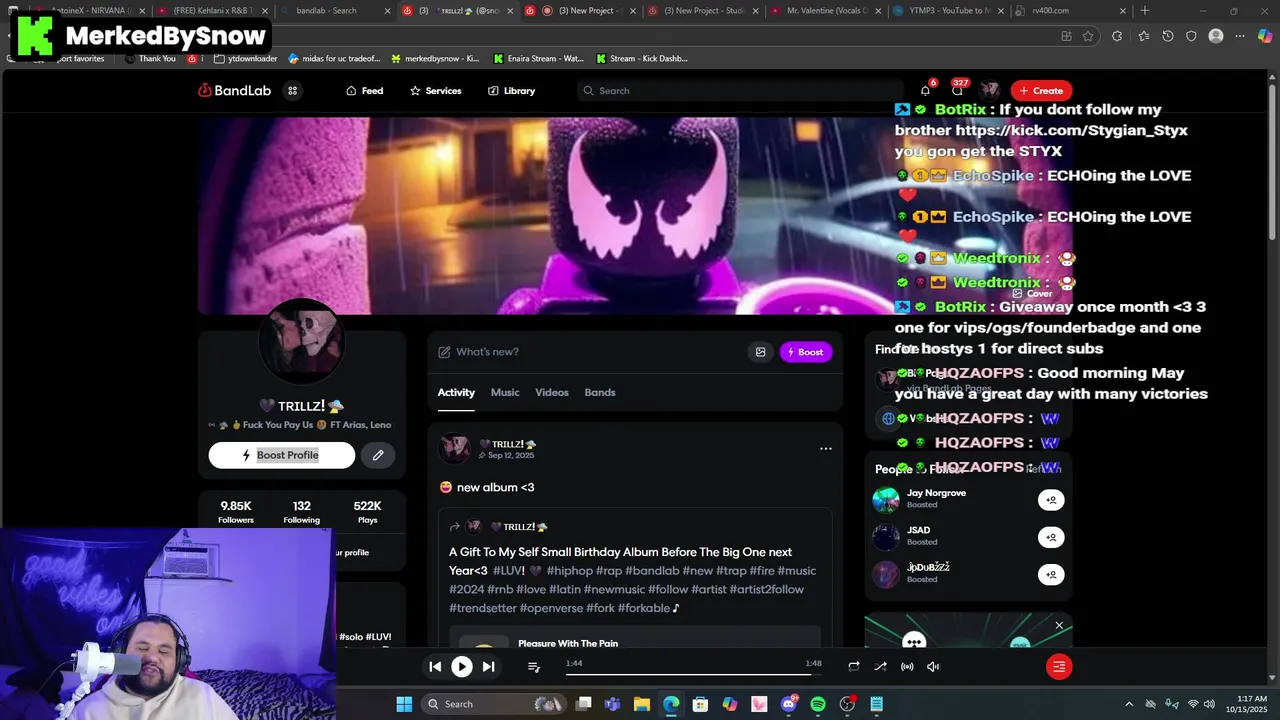Open the ytdownloader bookmark
The height and width of the screenshot is (720, 1280).
point(246,59)
